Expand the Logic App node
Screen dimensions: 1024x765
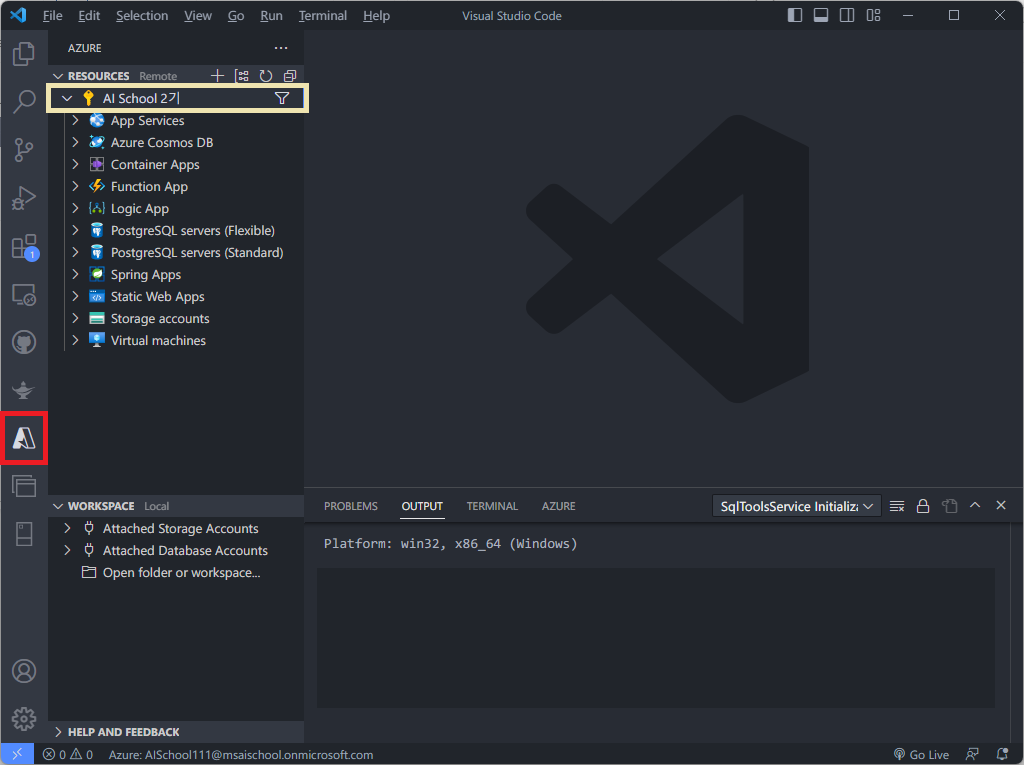[75, 208]
